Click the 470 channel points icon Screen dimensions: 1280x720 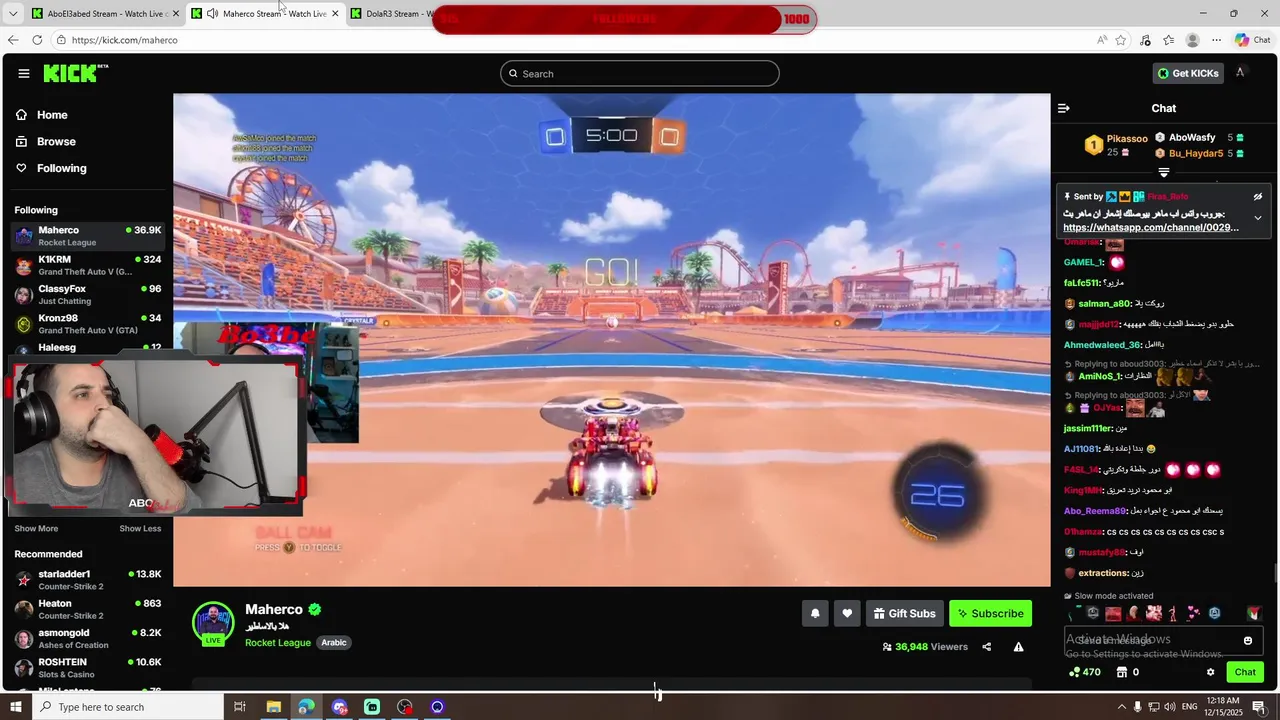[x=1074, y=672]
